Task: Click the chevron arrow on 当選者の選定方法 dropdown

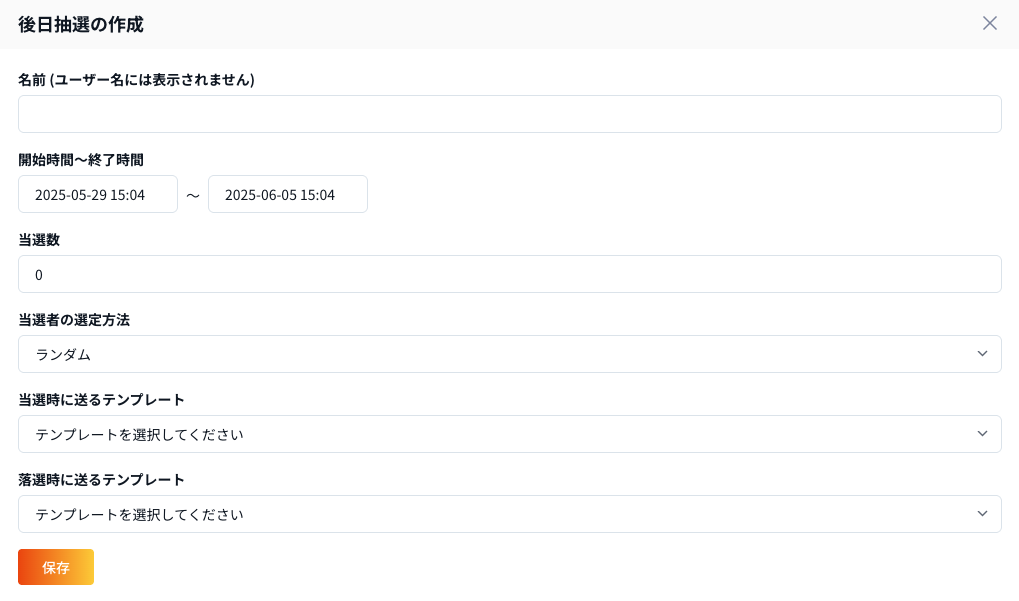Action: click(x=982, y=354)
